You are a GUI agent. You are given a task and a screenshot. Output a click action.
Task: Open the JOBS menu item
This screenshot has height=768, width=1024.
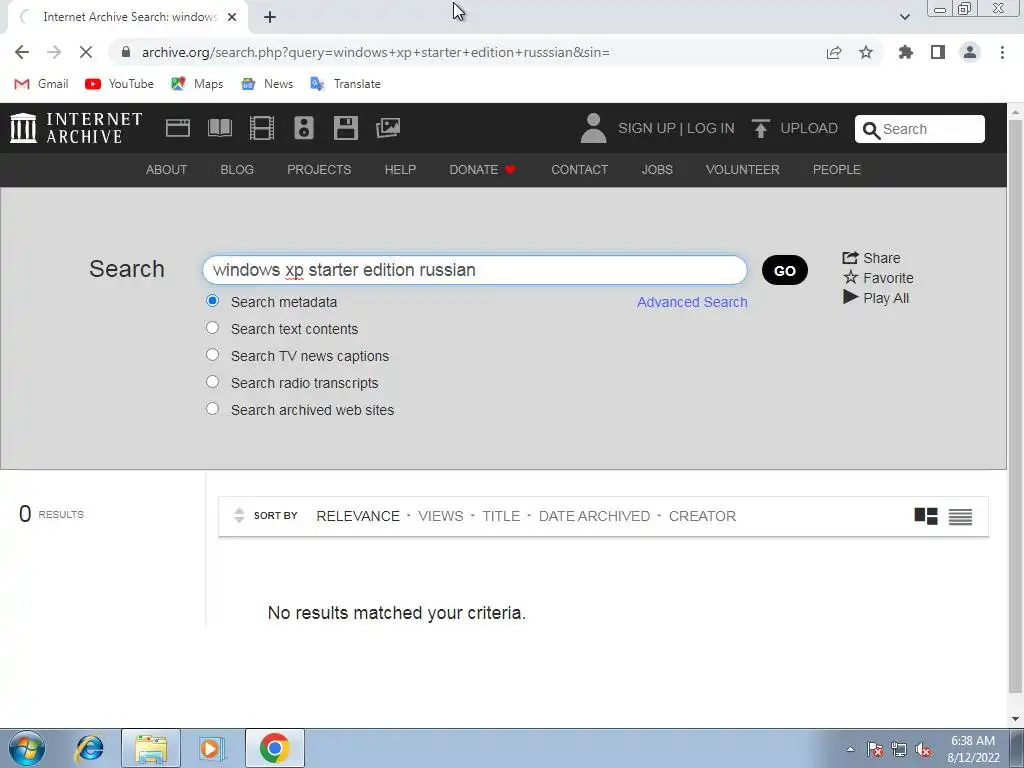coord(657,170)
